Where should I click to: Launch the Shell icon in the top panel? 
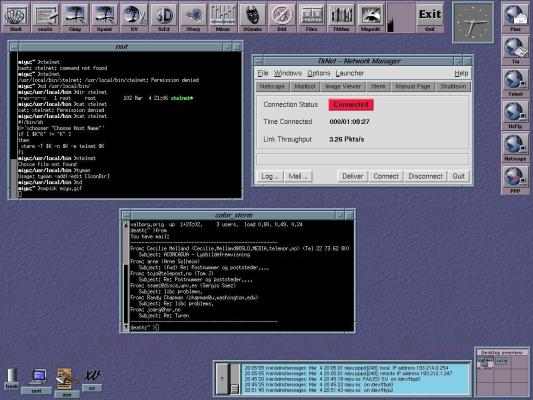pyautogui.click(x=16, y=16)
